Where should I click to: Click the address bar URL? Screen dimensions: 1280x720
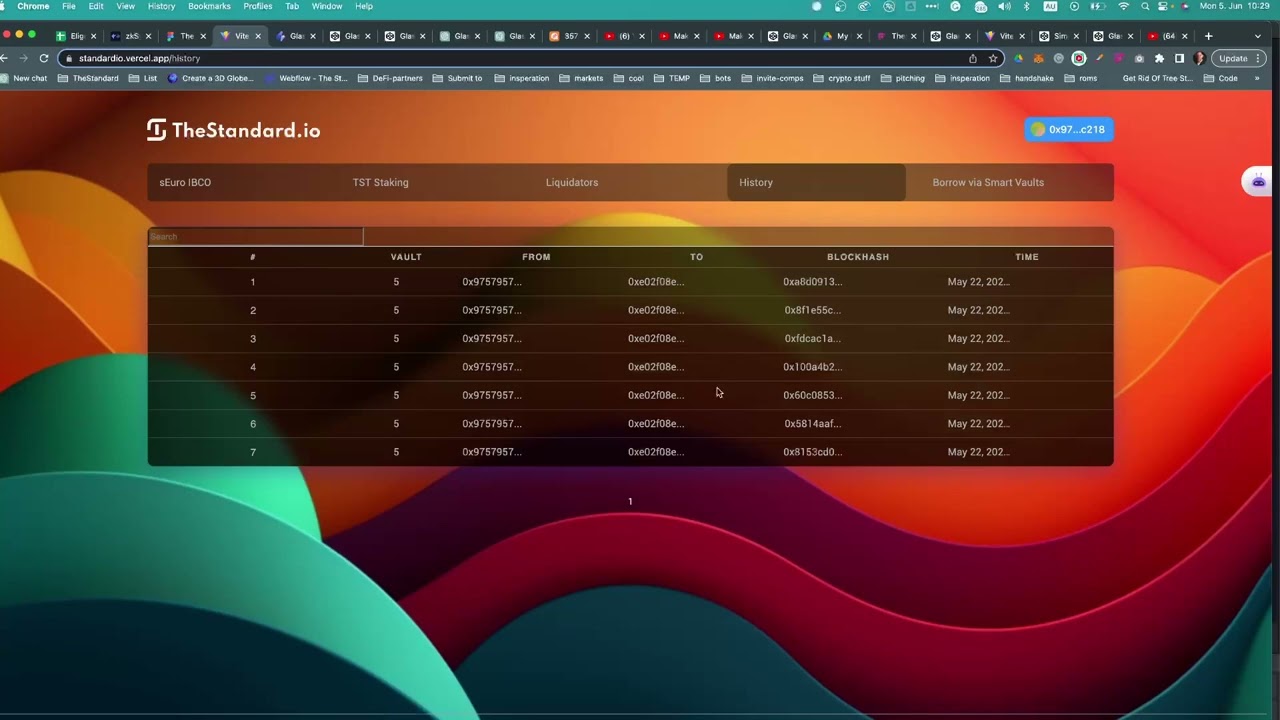click(139, 58)
